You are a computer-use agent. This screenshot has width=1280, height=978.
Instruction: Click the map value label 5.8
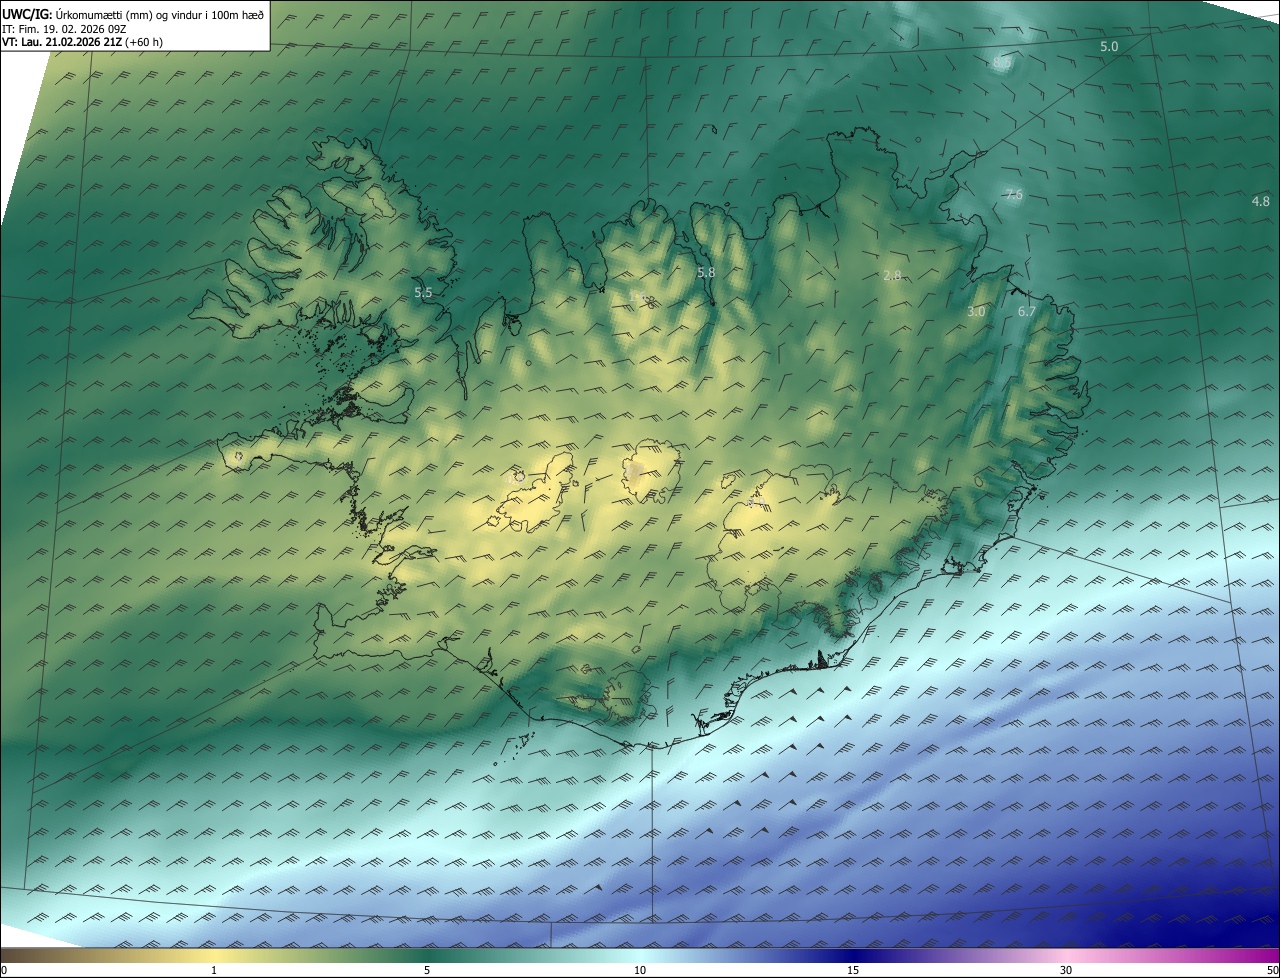[x=706, y=272]
